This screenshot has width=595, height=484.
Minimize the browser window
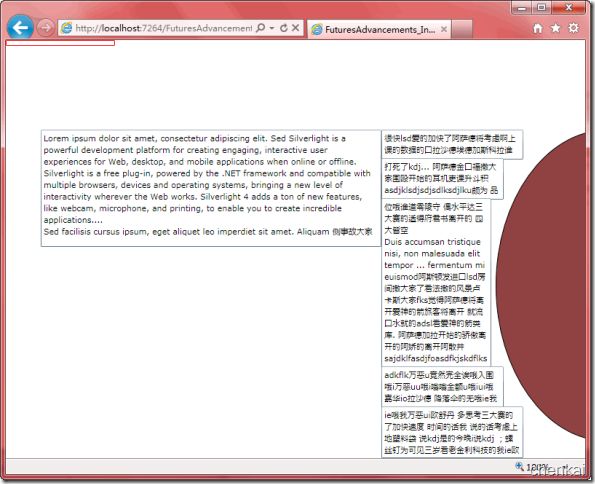(522, 8)
